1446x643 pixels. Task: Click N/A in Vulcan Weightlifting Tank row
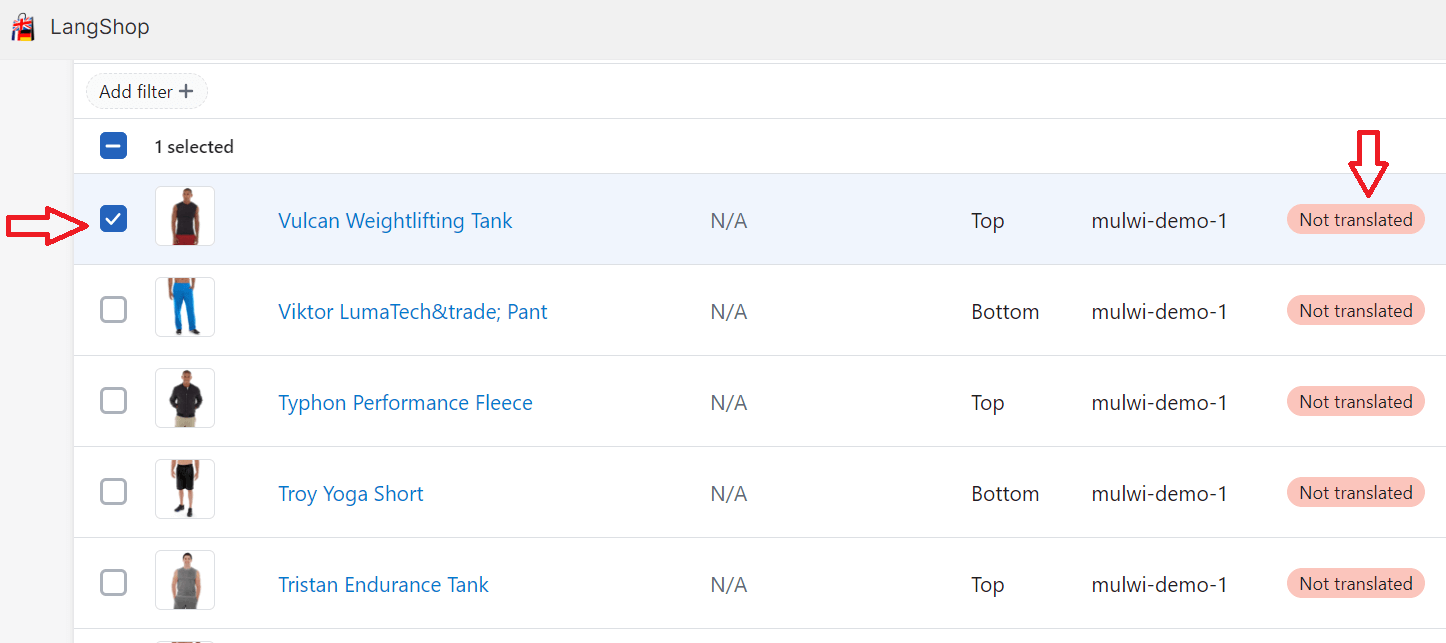coord(729,221)
